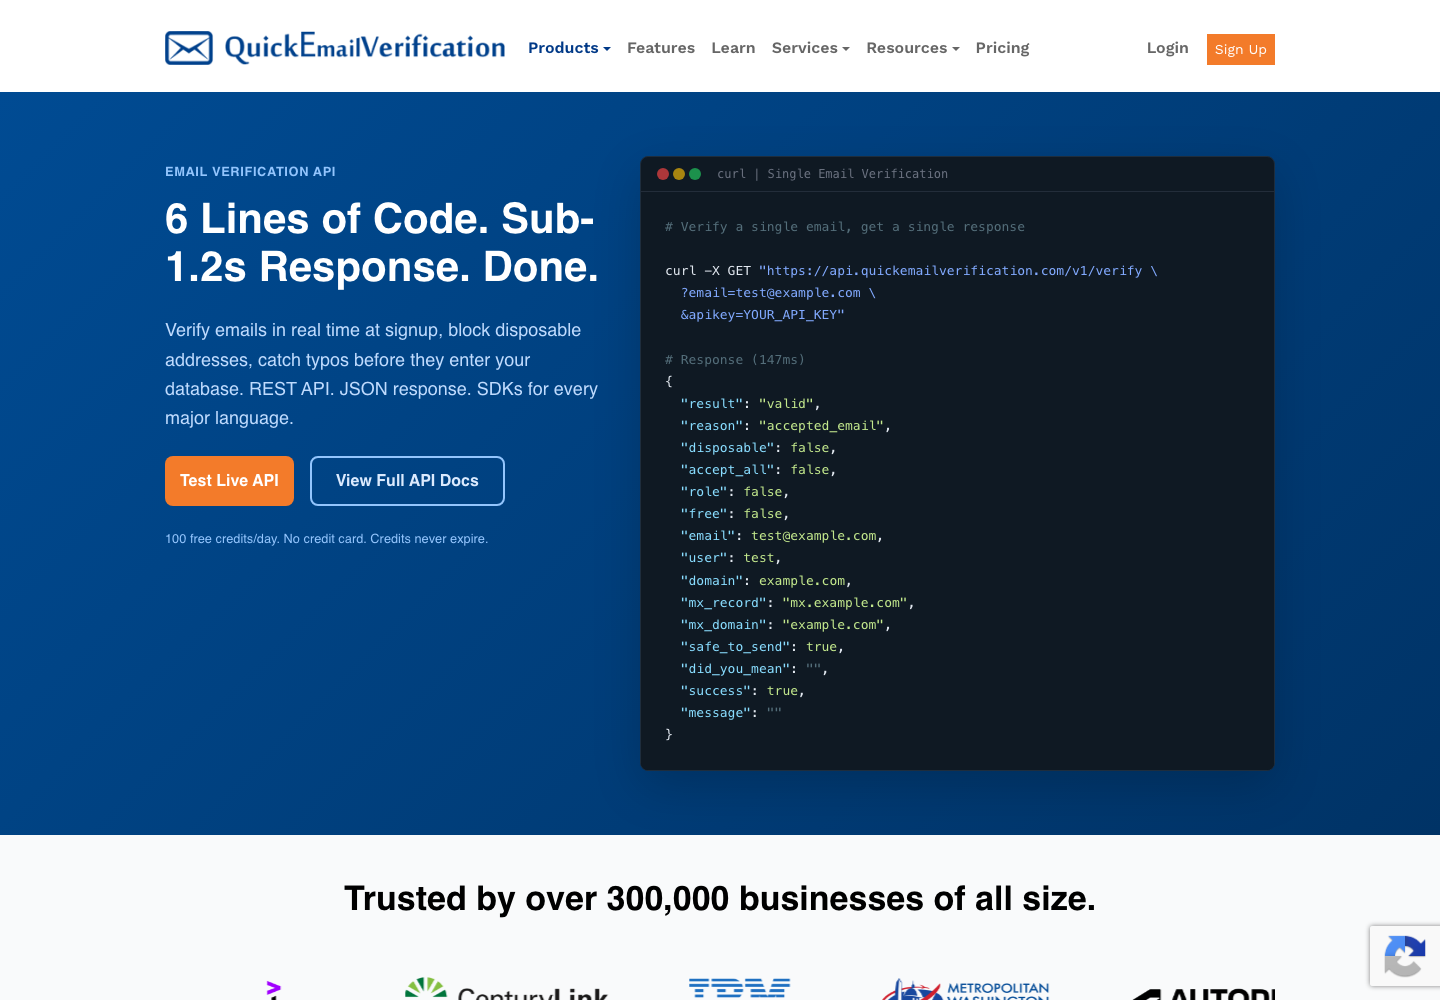Click the IBM logo
This screenshot has height=1000, width=1440.
tap(740, 989)
